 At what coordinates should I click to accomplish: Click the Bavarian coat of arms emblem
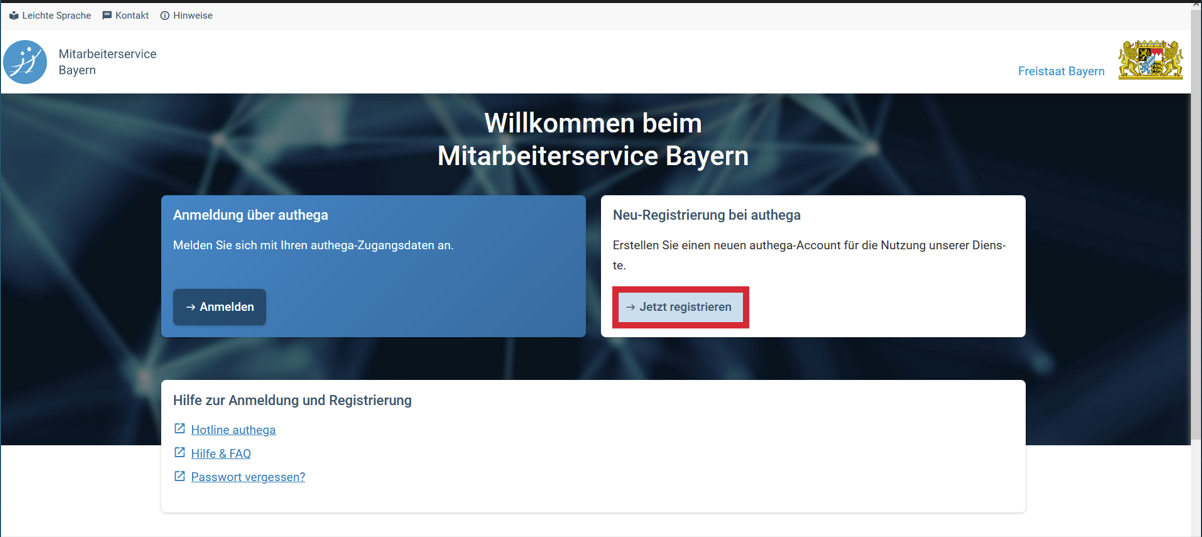[x=1150, y=61]
